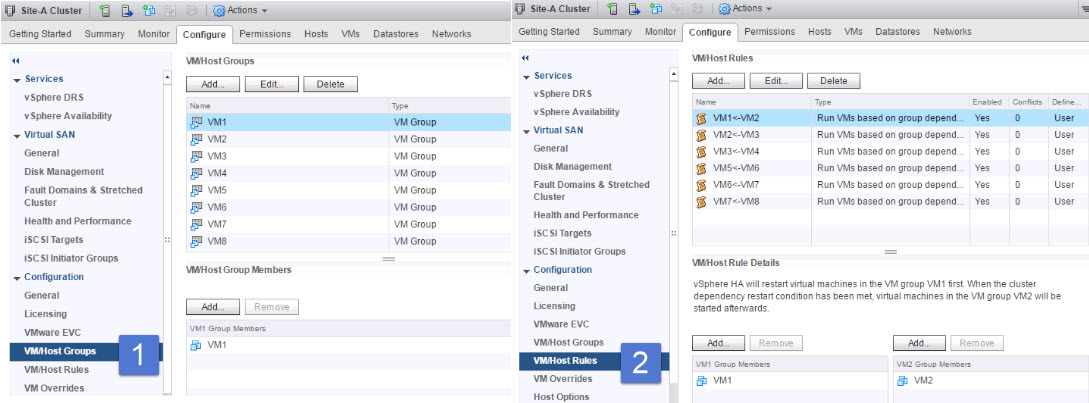
Task: Open Hosts tab in right window
Action: click(820, 31)
